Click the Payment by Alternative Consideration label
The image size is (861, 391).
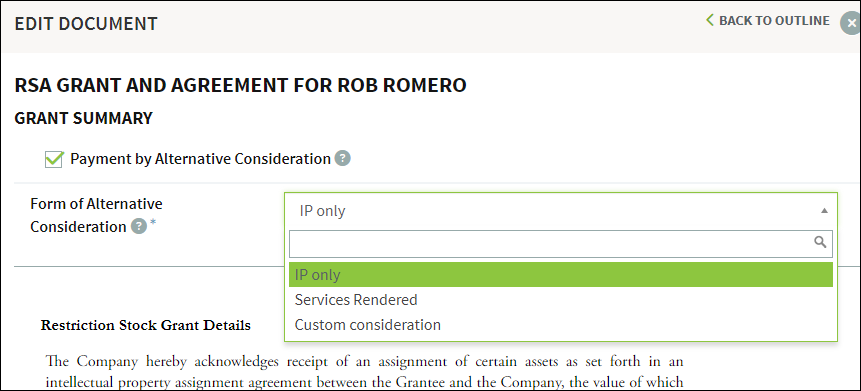click(x=200, y=159)
